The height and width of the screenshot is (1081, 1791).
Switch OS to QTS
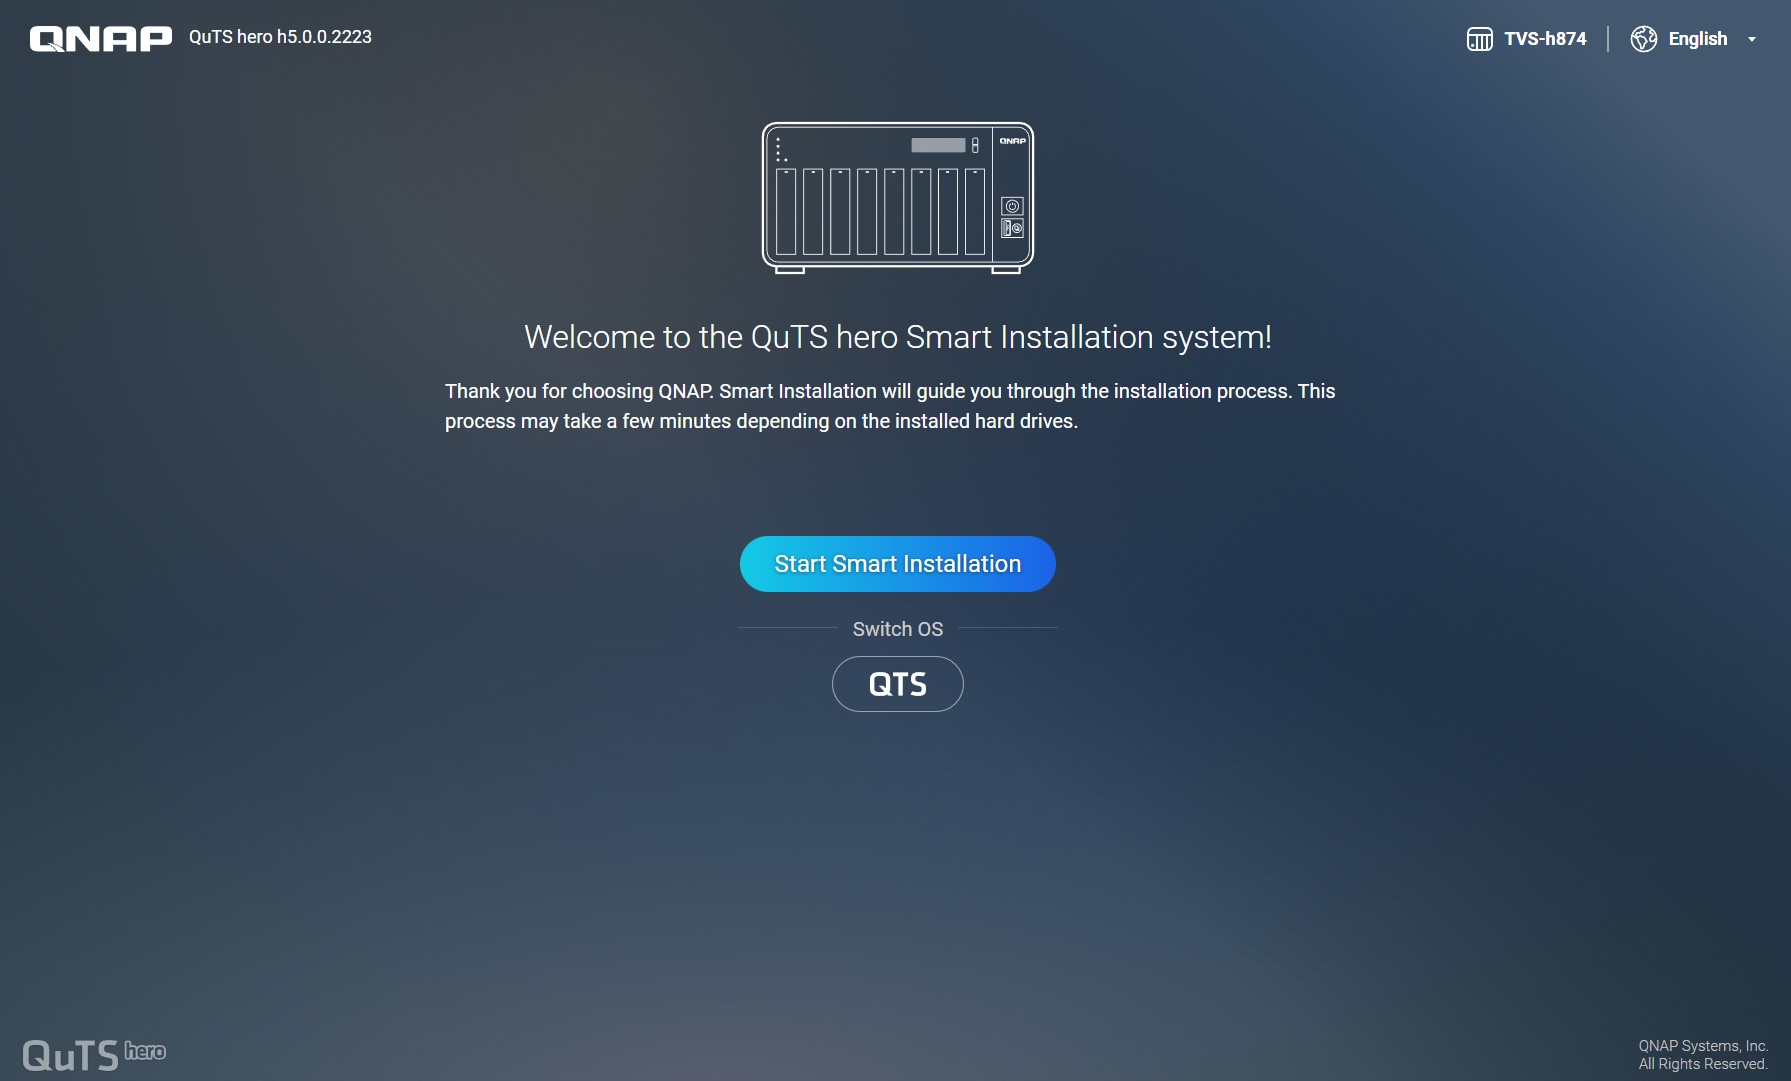pos(897,684)
